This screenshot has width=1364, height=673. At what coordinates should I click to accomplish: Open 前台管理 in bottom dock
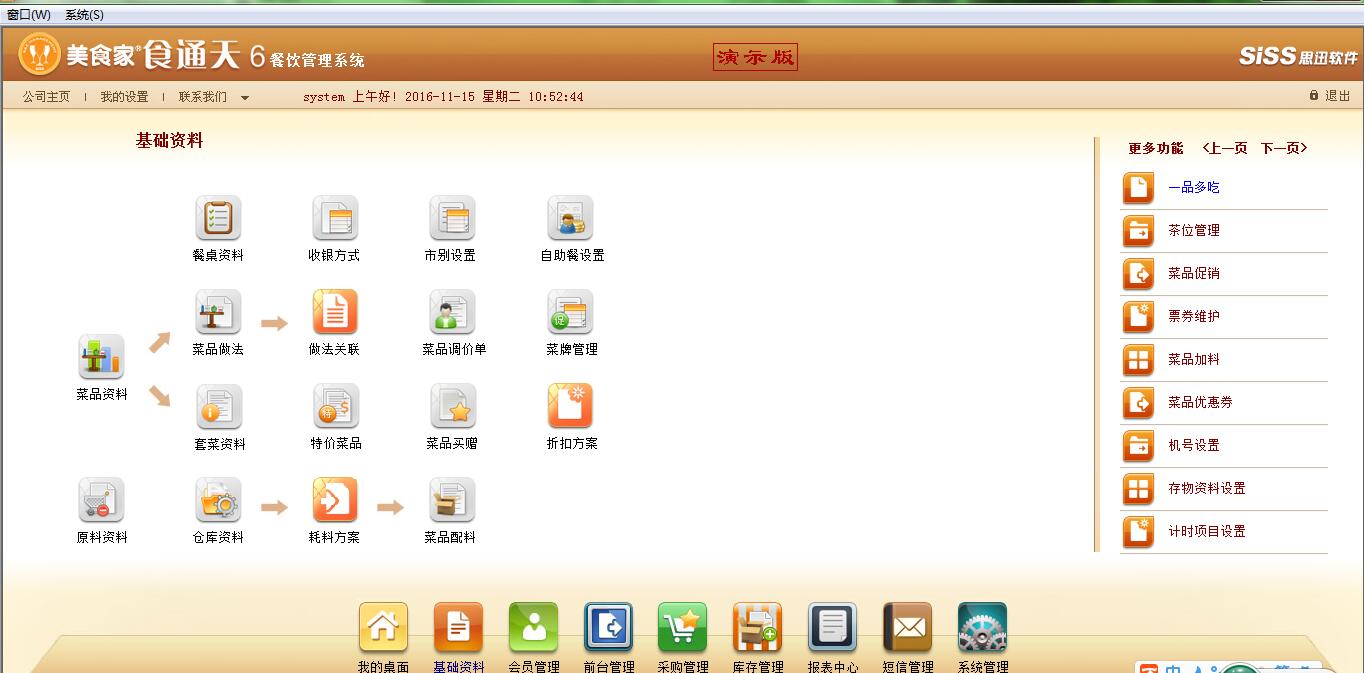(x=608, y=628)
